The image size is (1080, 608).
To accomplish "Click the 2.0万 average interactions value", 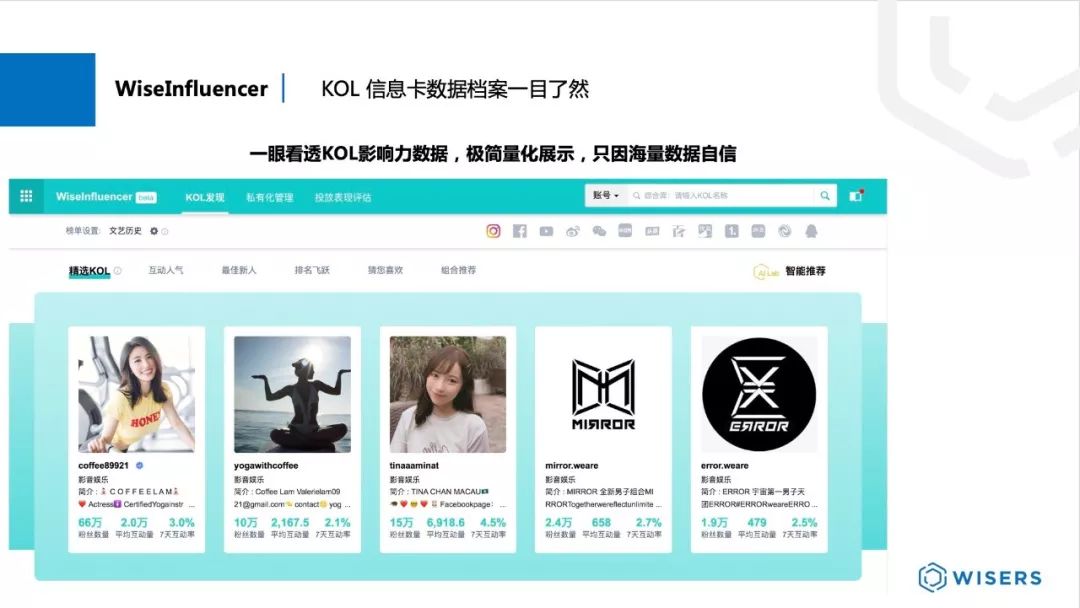I will coord(134,523).
